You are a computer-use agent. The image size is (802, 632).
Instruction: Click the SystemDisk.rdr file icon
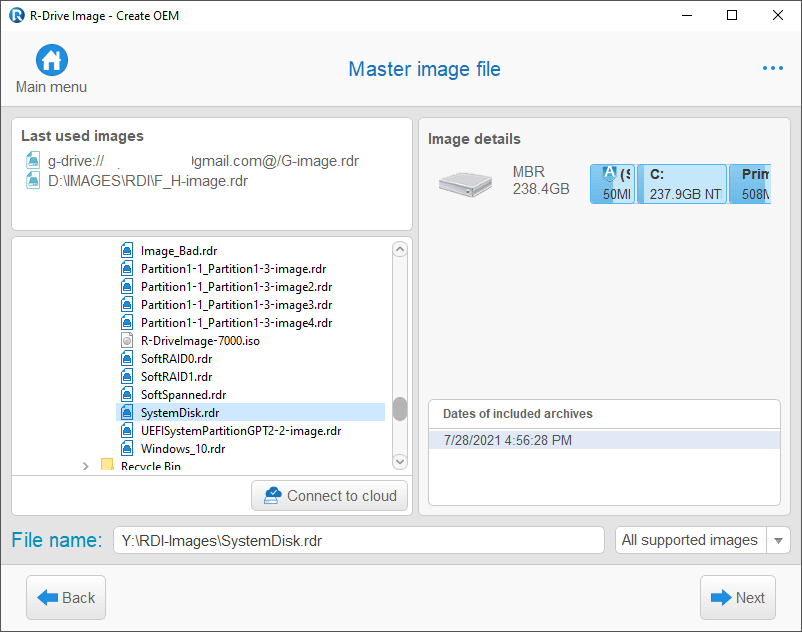pyautogui.click(x=127, y=413)
